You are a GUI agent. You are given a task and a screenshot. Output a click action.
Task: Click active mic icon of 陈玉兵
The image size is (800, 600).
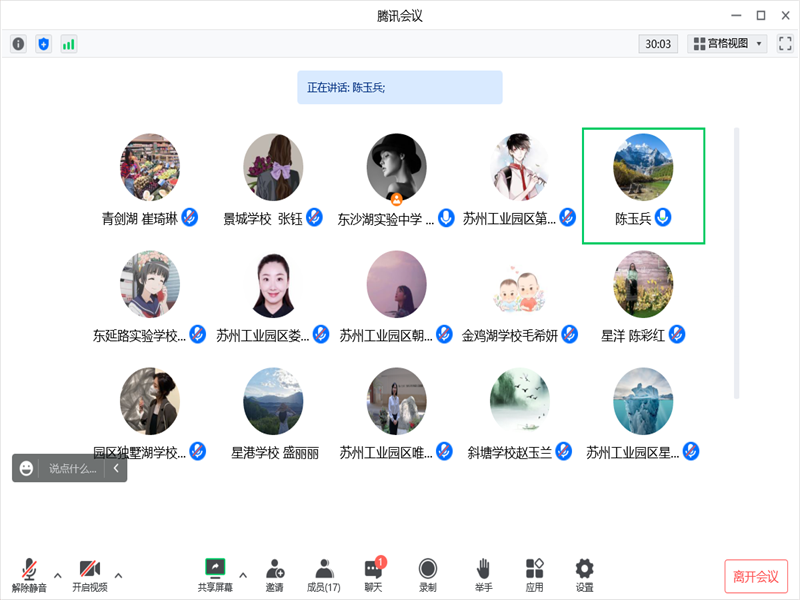click(663, 218)
